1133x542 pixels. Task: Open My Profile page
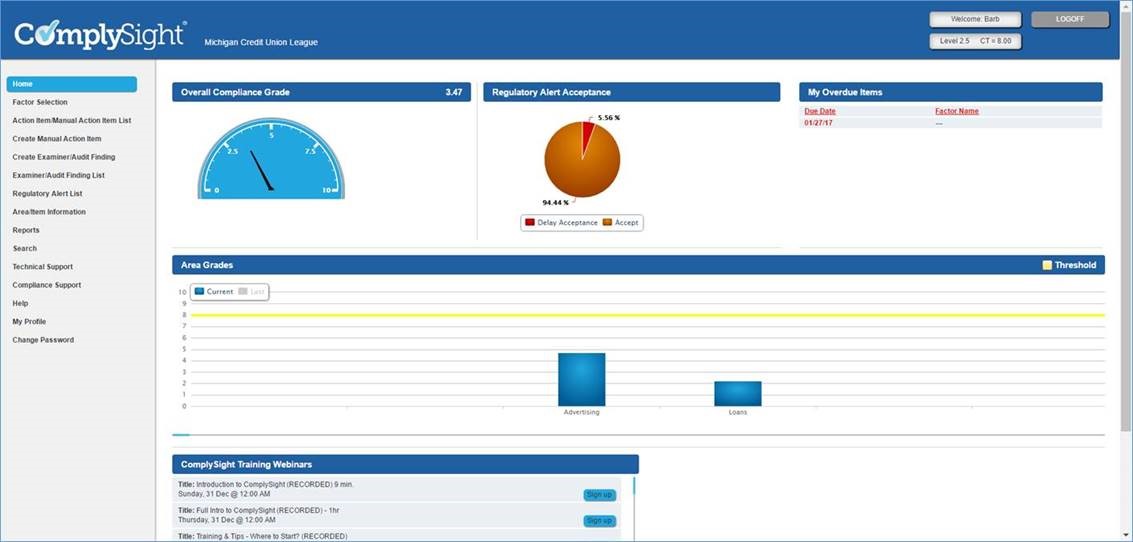click(29, 322)
